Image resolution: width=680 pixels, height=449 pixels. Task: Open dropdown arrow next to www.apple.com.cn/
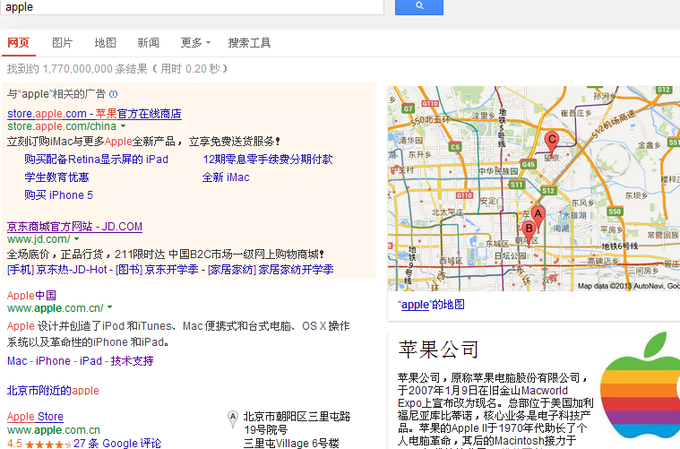click(110, 308)
